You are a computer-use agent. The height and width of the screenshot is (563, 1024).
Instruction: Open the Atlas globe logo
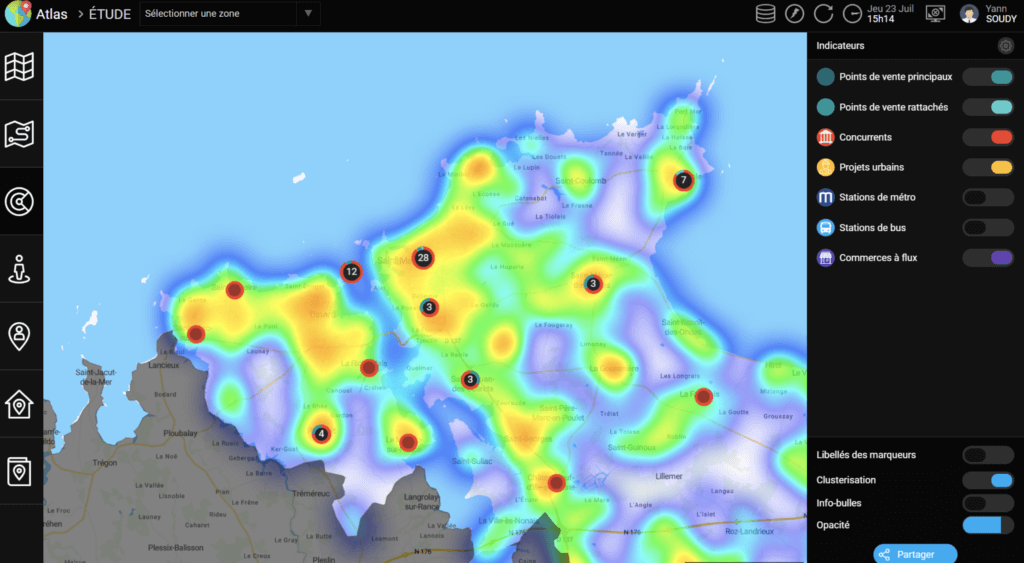click(x=18, y=13)
